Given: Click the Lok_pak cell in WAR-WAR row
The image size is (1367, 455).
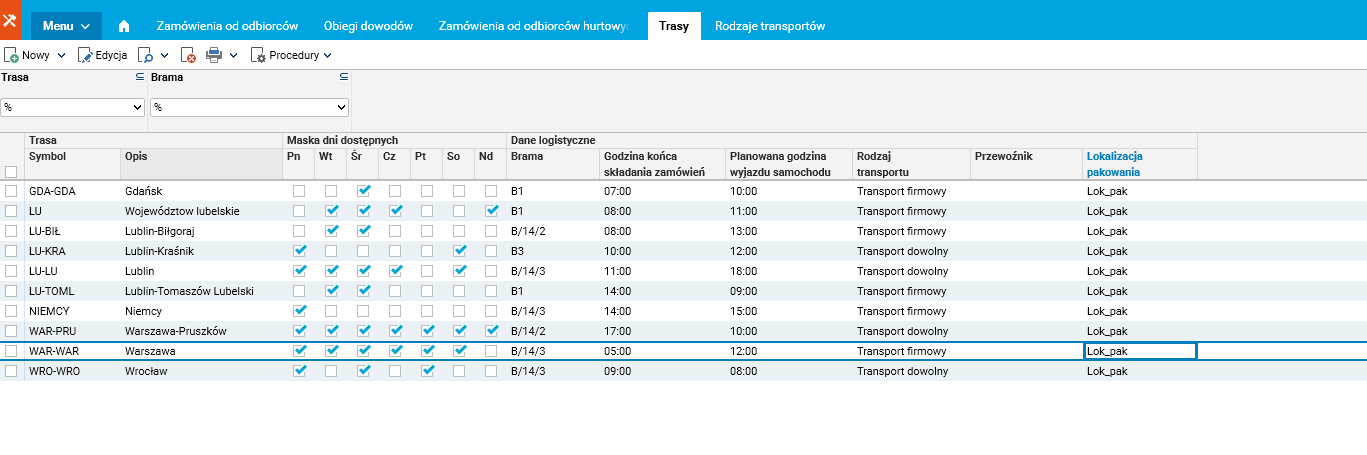Looking at the screenshot, I should tap(1140, 351).
